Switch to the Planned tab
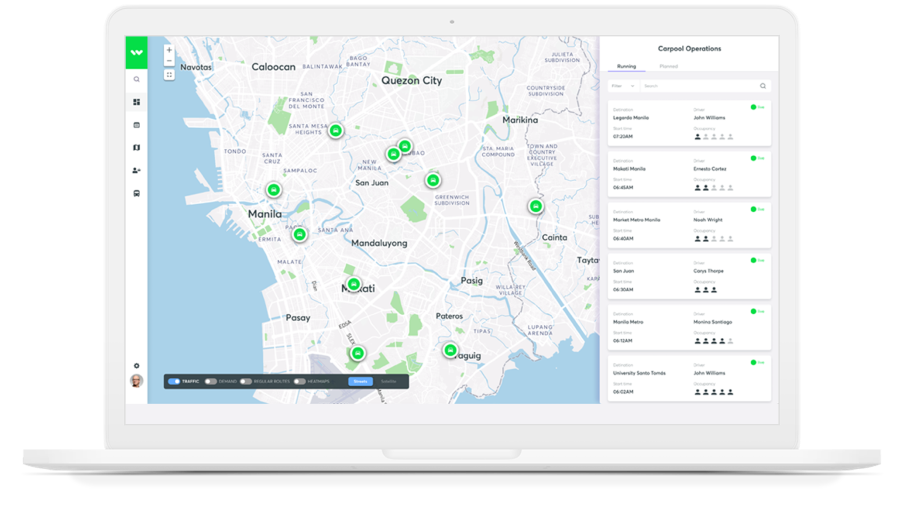 (x=668, y=66)
